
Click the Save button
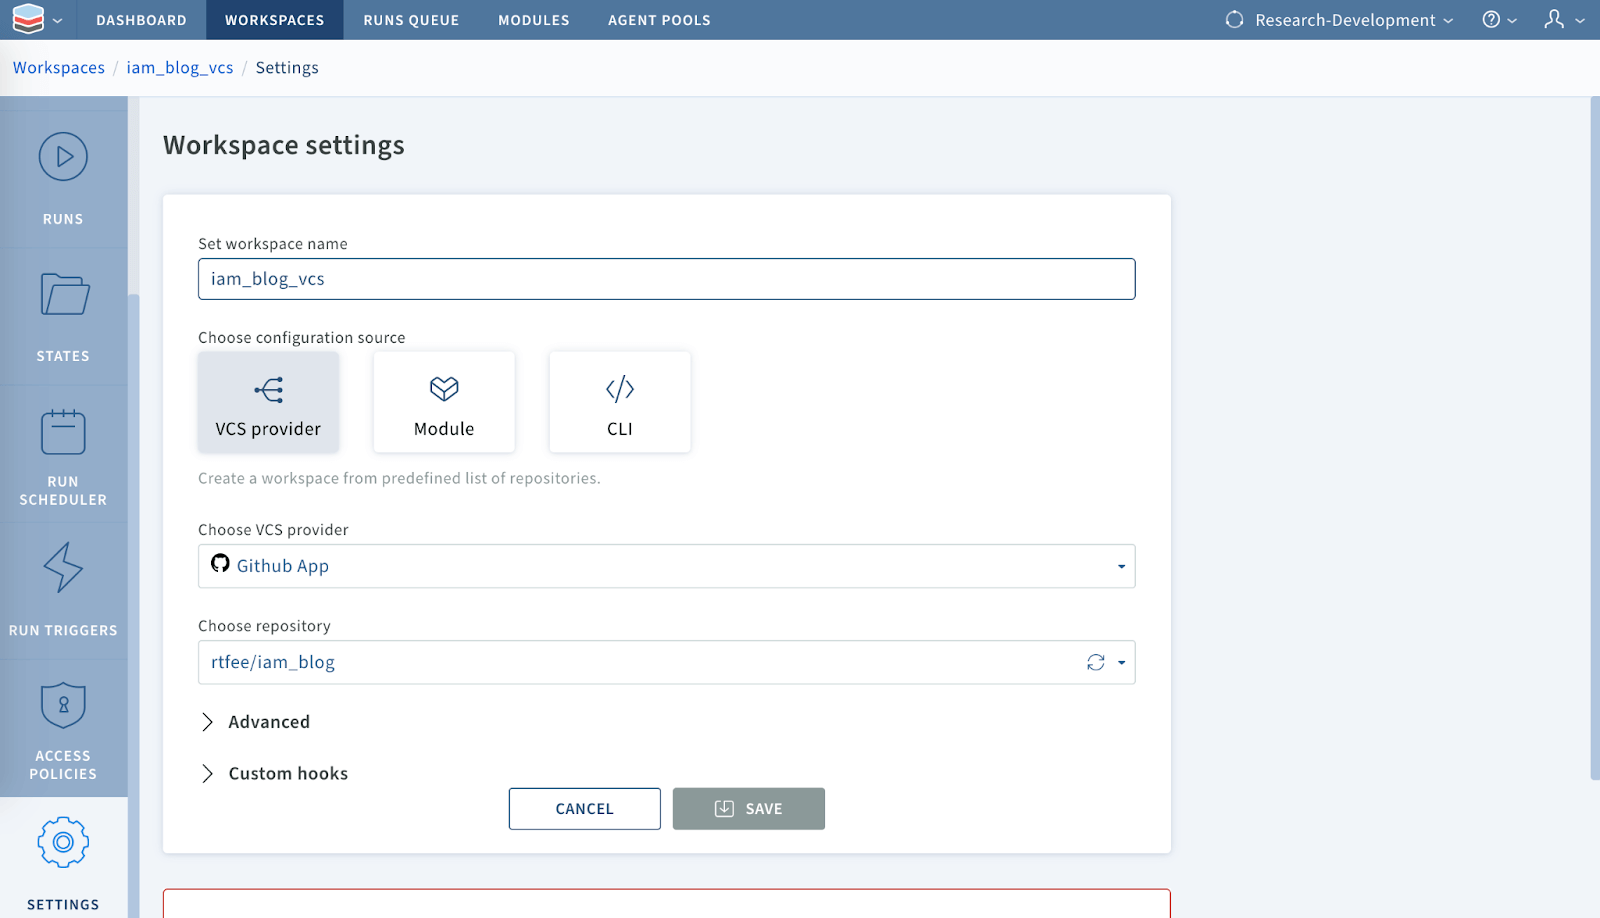[x=749, y=809]
